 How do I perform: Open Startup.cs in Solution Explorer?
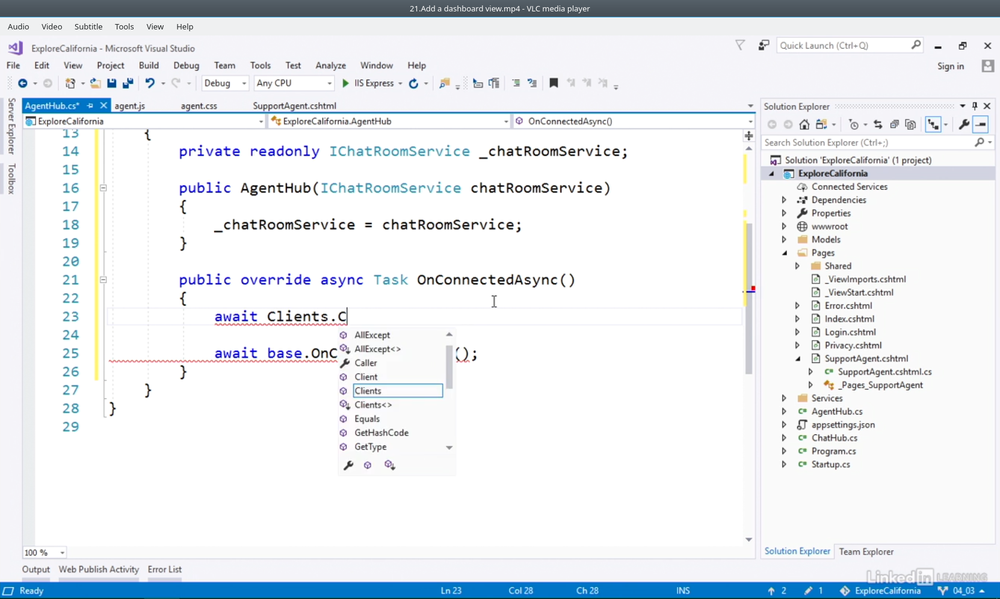coord(830,464)
